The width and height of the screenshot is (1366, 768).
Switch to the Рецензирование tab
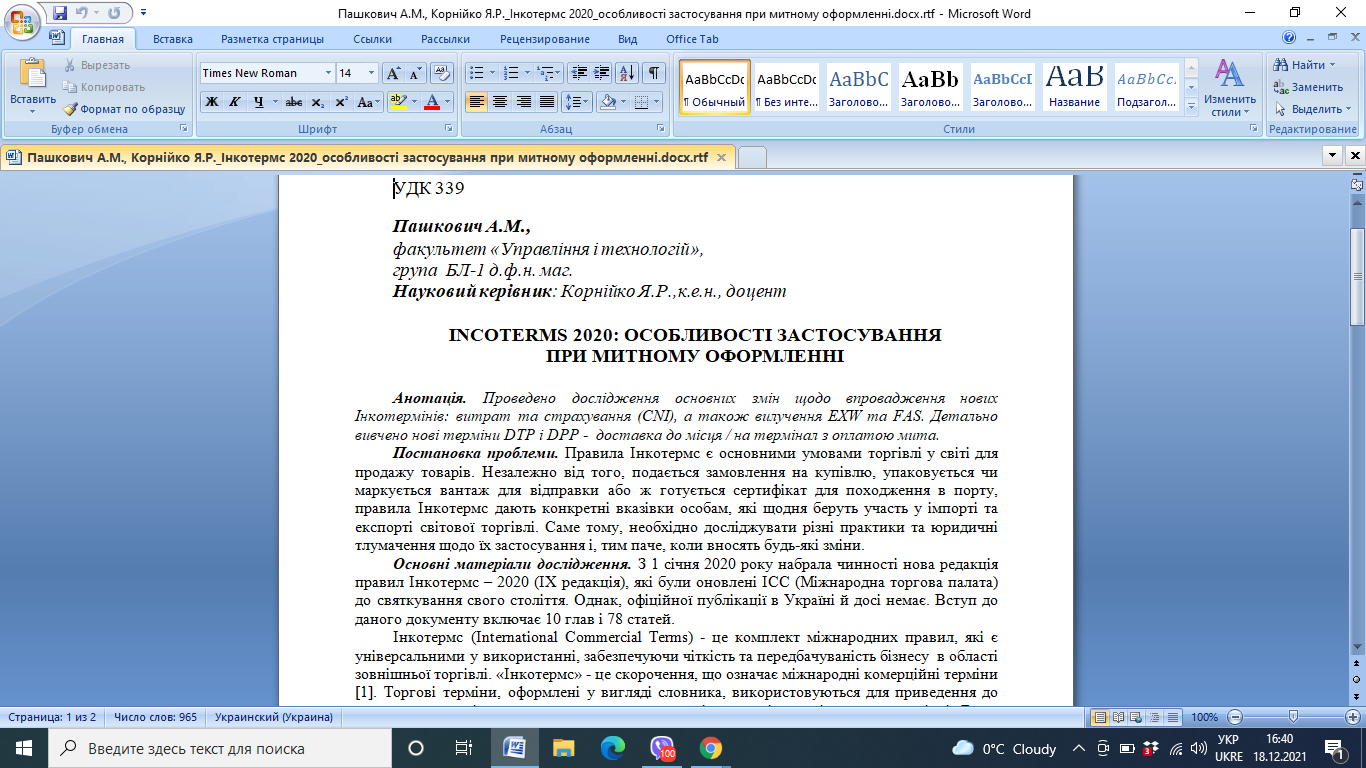coord(544,39)
